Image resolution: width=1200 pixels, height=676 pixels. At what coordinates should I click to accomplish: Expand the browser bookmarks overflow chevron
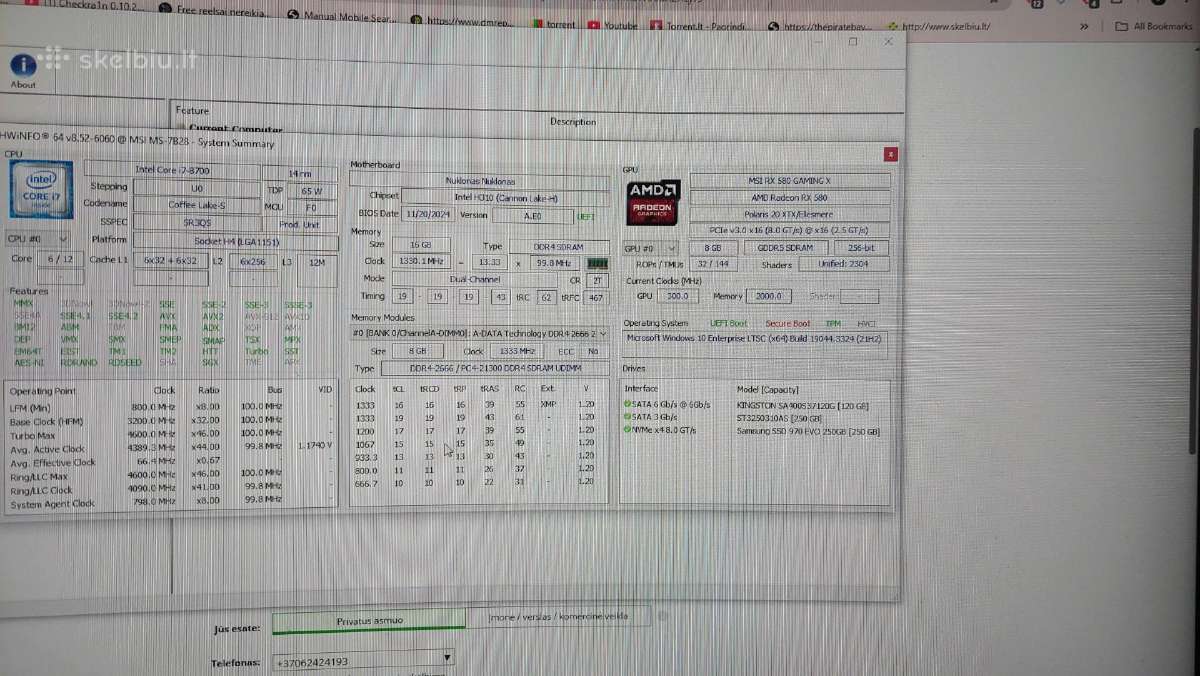[x=1084, y=26]
